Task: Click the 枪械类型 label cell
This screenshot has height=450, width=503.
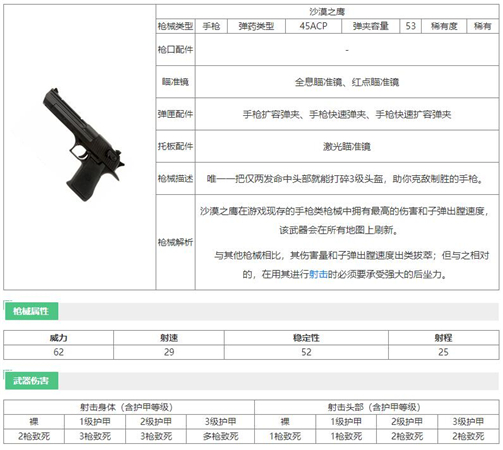Action: 175,26
